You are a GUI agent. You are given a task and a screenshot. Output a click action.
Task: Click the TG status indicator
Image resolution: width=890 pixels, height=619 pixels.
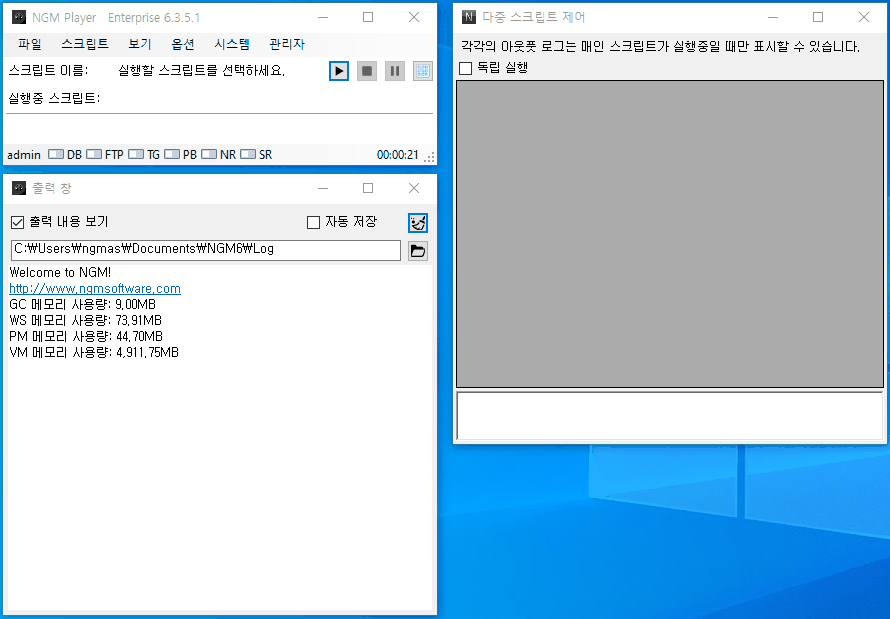click(x=144, y=154)
